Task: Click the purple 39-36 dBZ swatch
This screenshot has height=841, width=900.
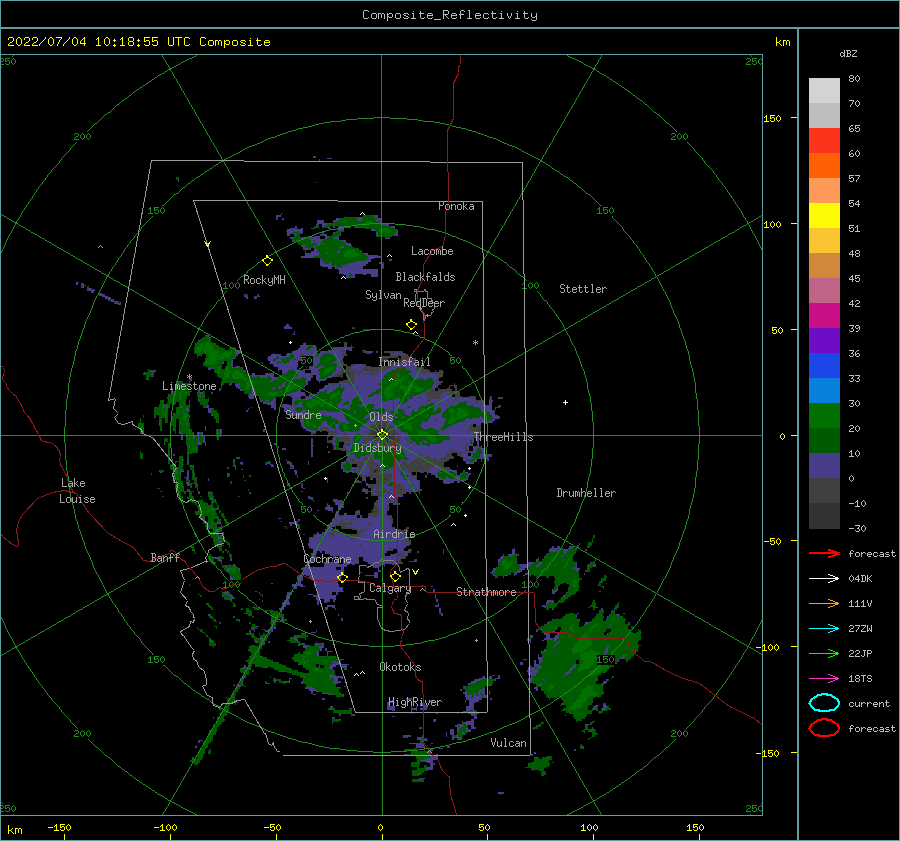Action: tap(824, 341)
